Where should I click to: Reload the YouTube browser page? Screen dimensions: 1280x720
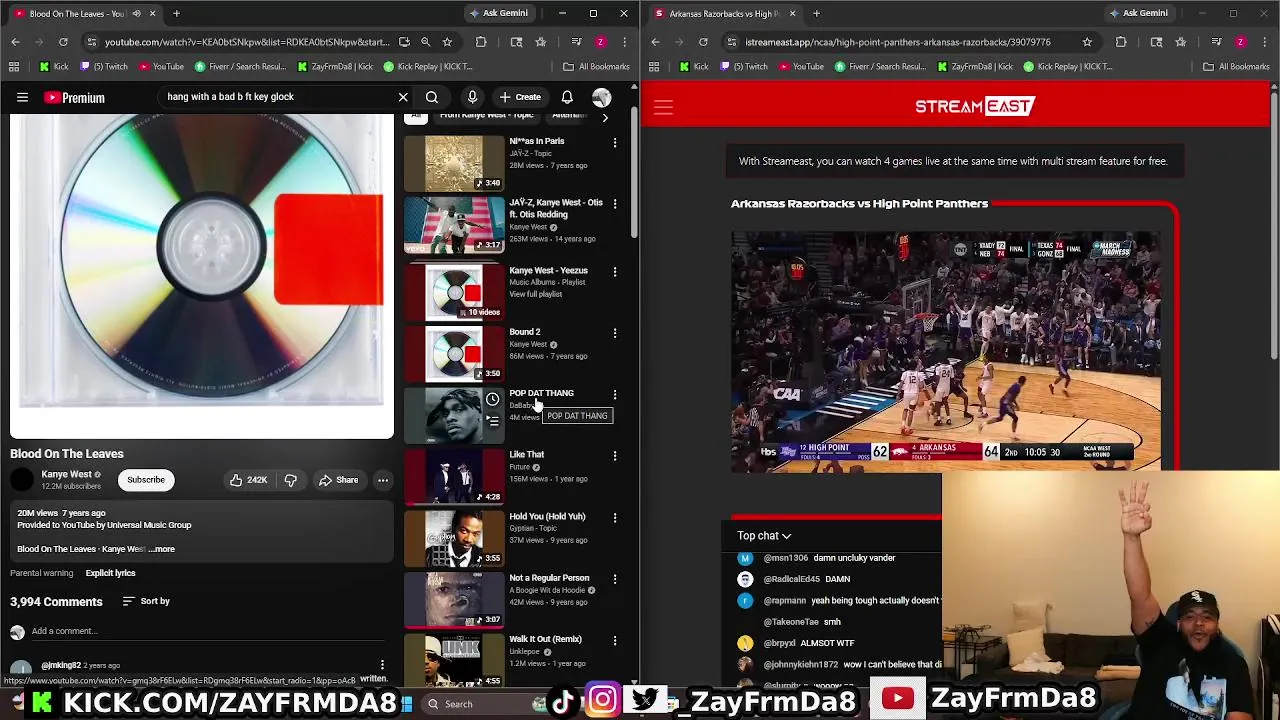[x=63, y=42]
